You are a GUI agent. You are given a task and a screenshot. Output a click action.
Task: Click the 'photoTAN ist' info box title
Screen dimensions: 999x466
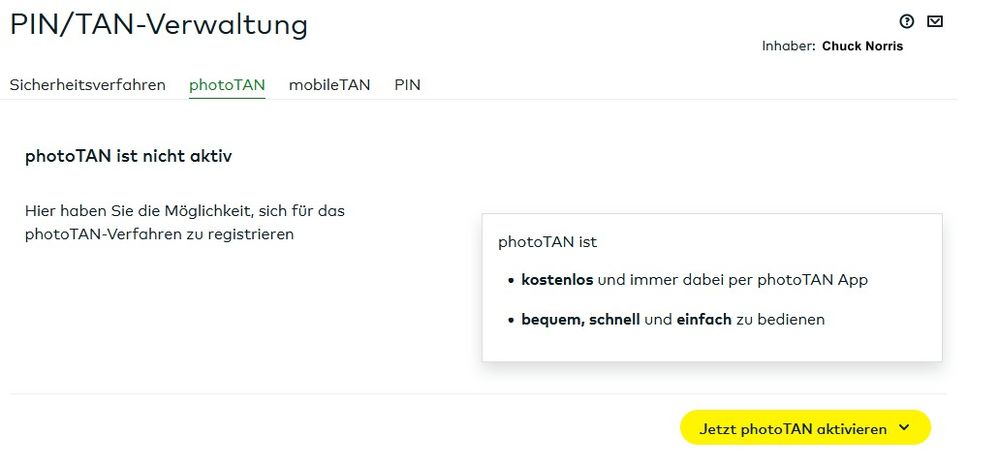547,242
